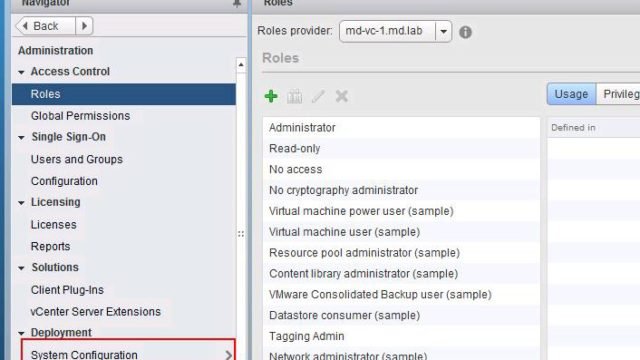Click the navigator scroll up arrow
Viewport: 640px width, 360px height.
coord(241,65)
